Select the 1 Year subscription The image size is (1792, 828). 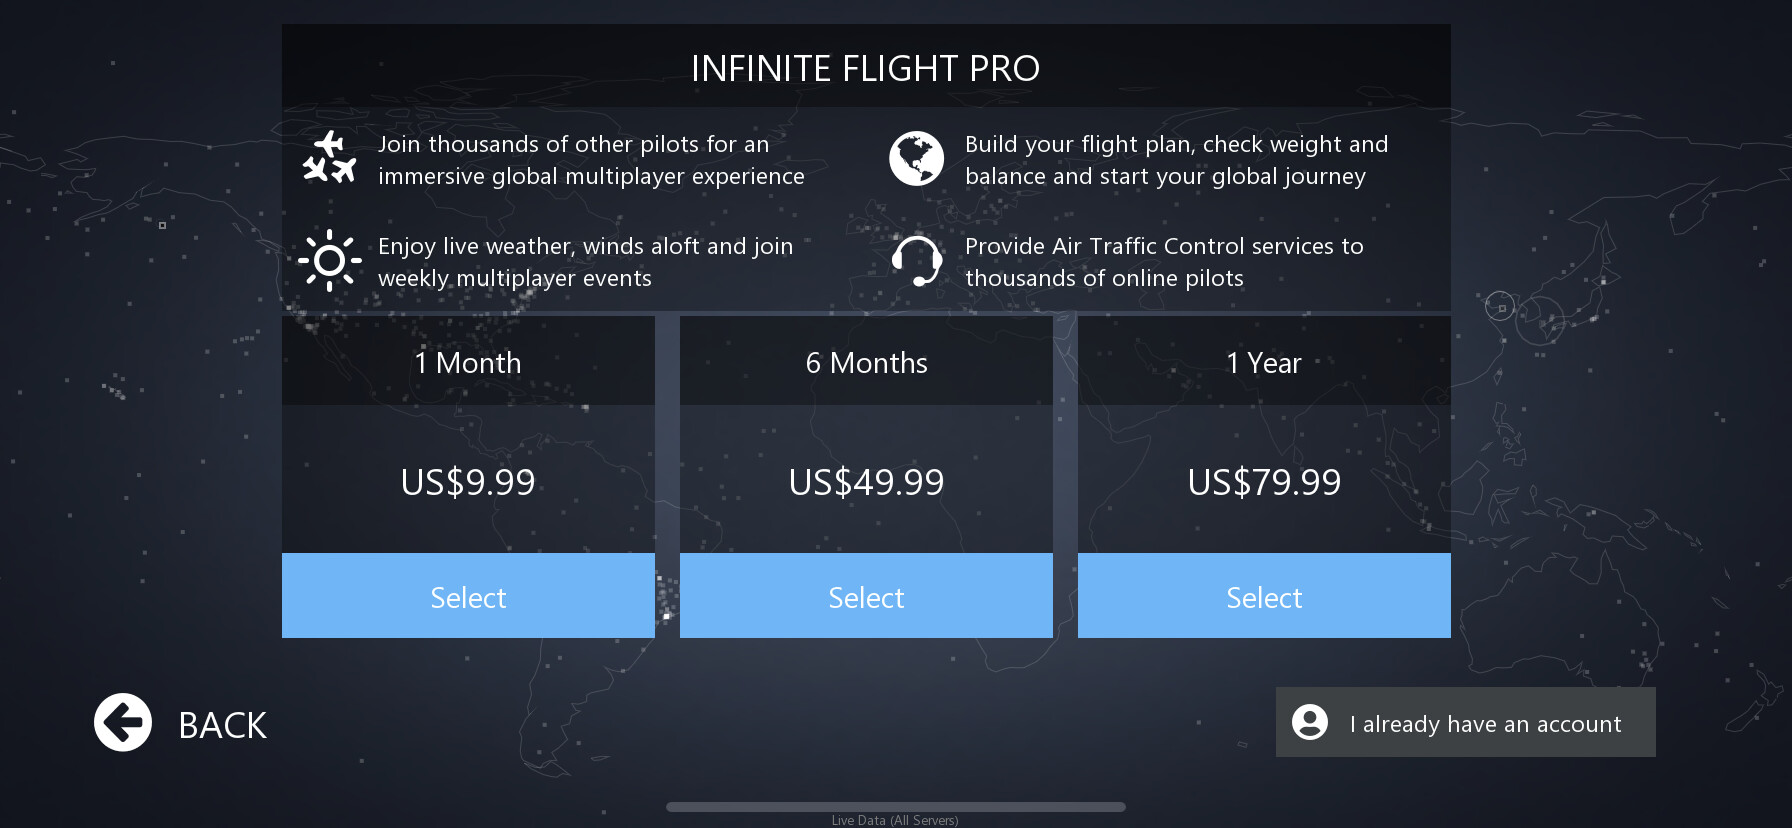[x=1264, y=596]
